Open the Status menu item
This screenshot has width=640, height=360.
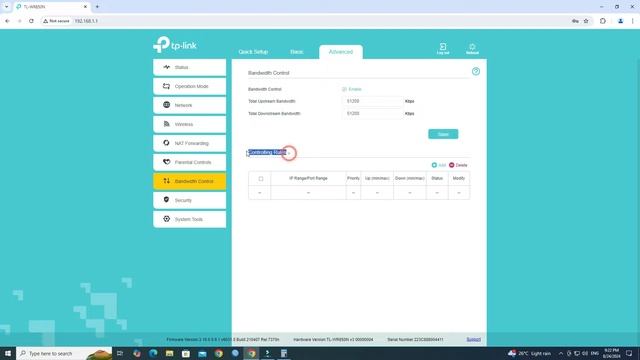(189, 67)
